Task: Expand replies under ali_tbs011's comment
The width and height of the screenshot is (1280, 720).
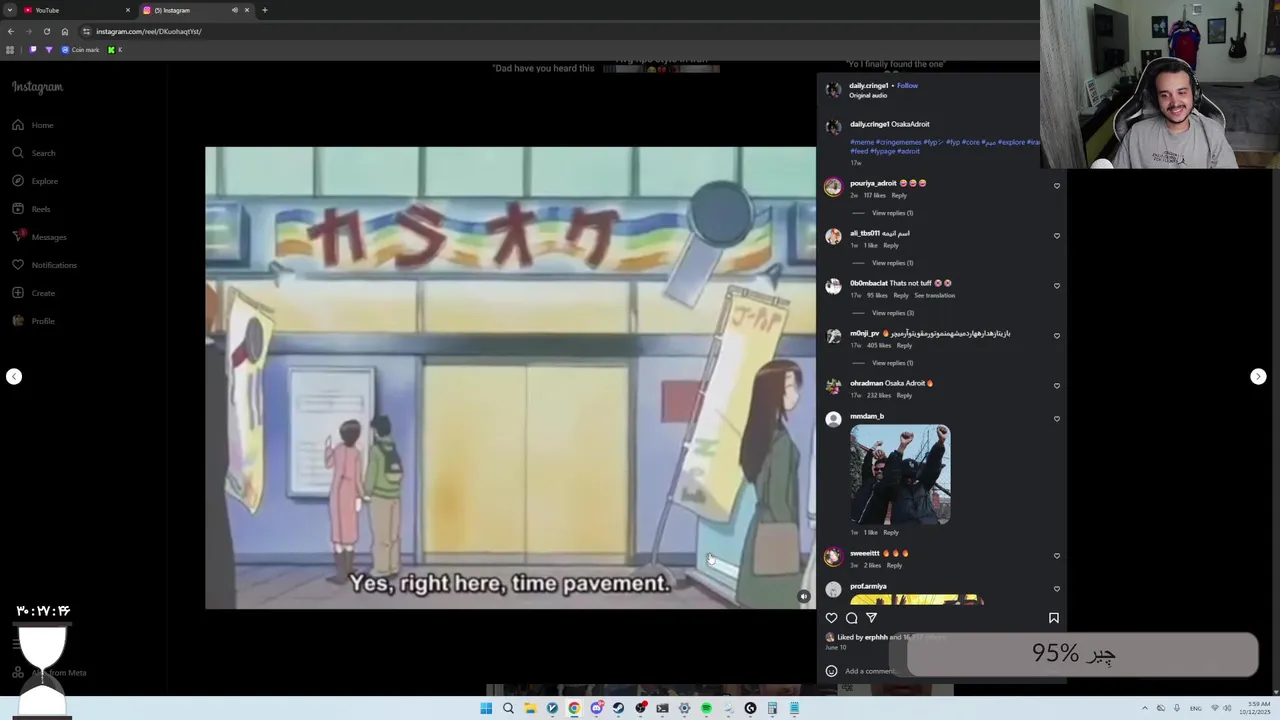Action: 892,263
